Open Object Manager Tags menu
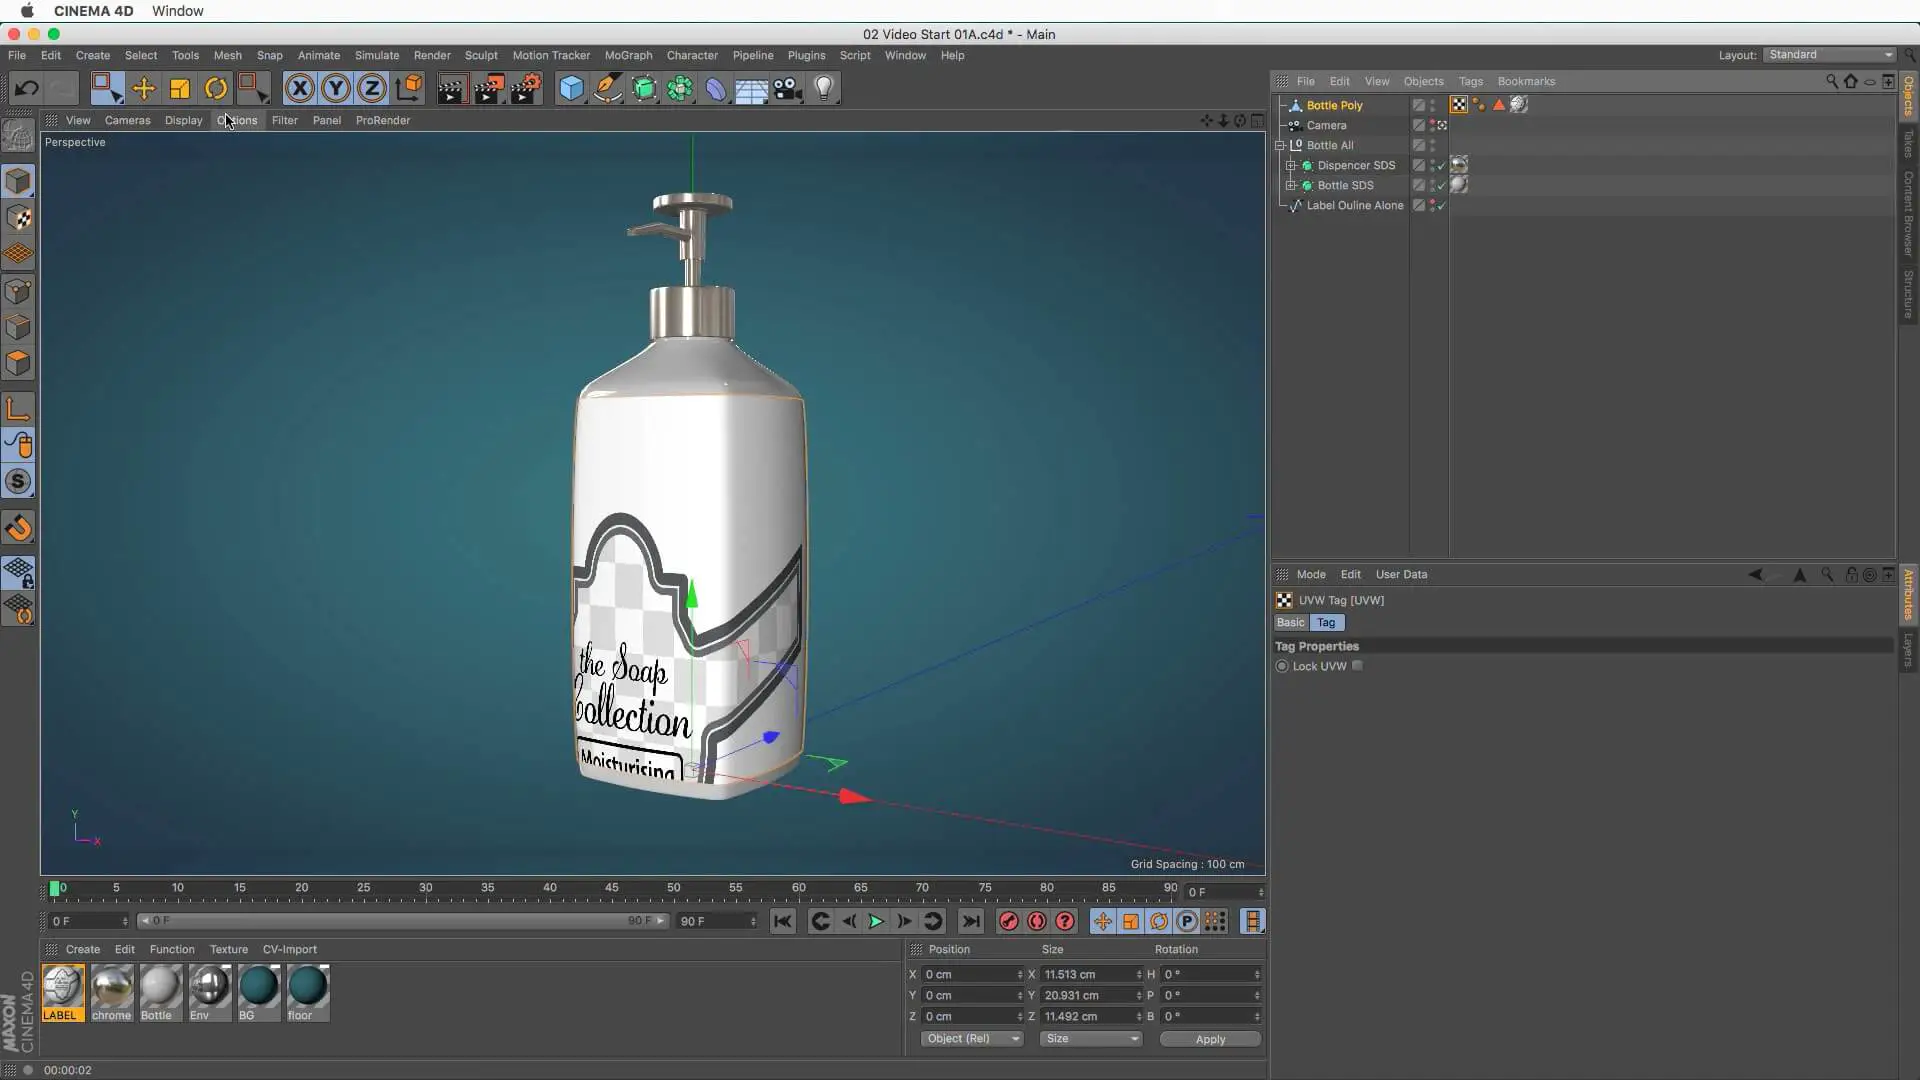1920x1080 pixels. (x=1470, y=81)
